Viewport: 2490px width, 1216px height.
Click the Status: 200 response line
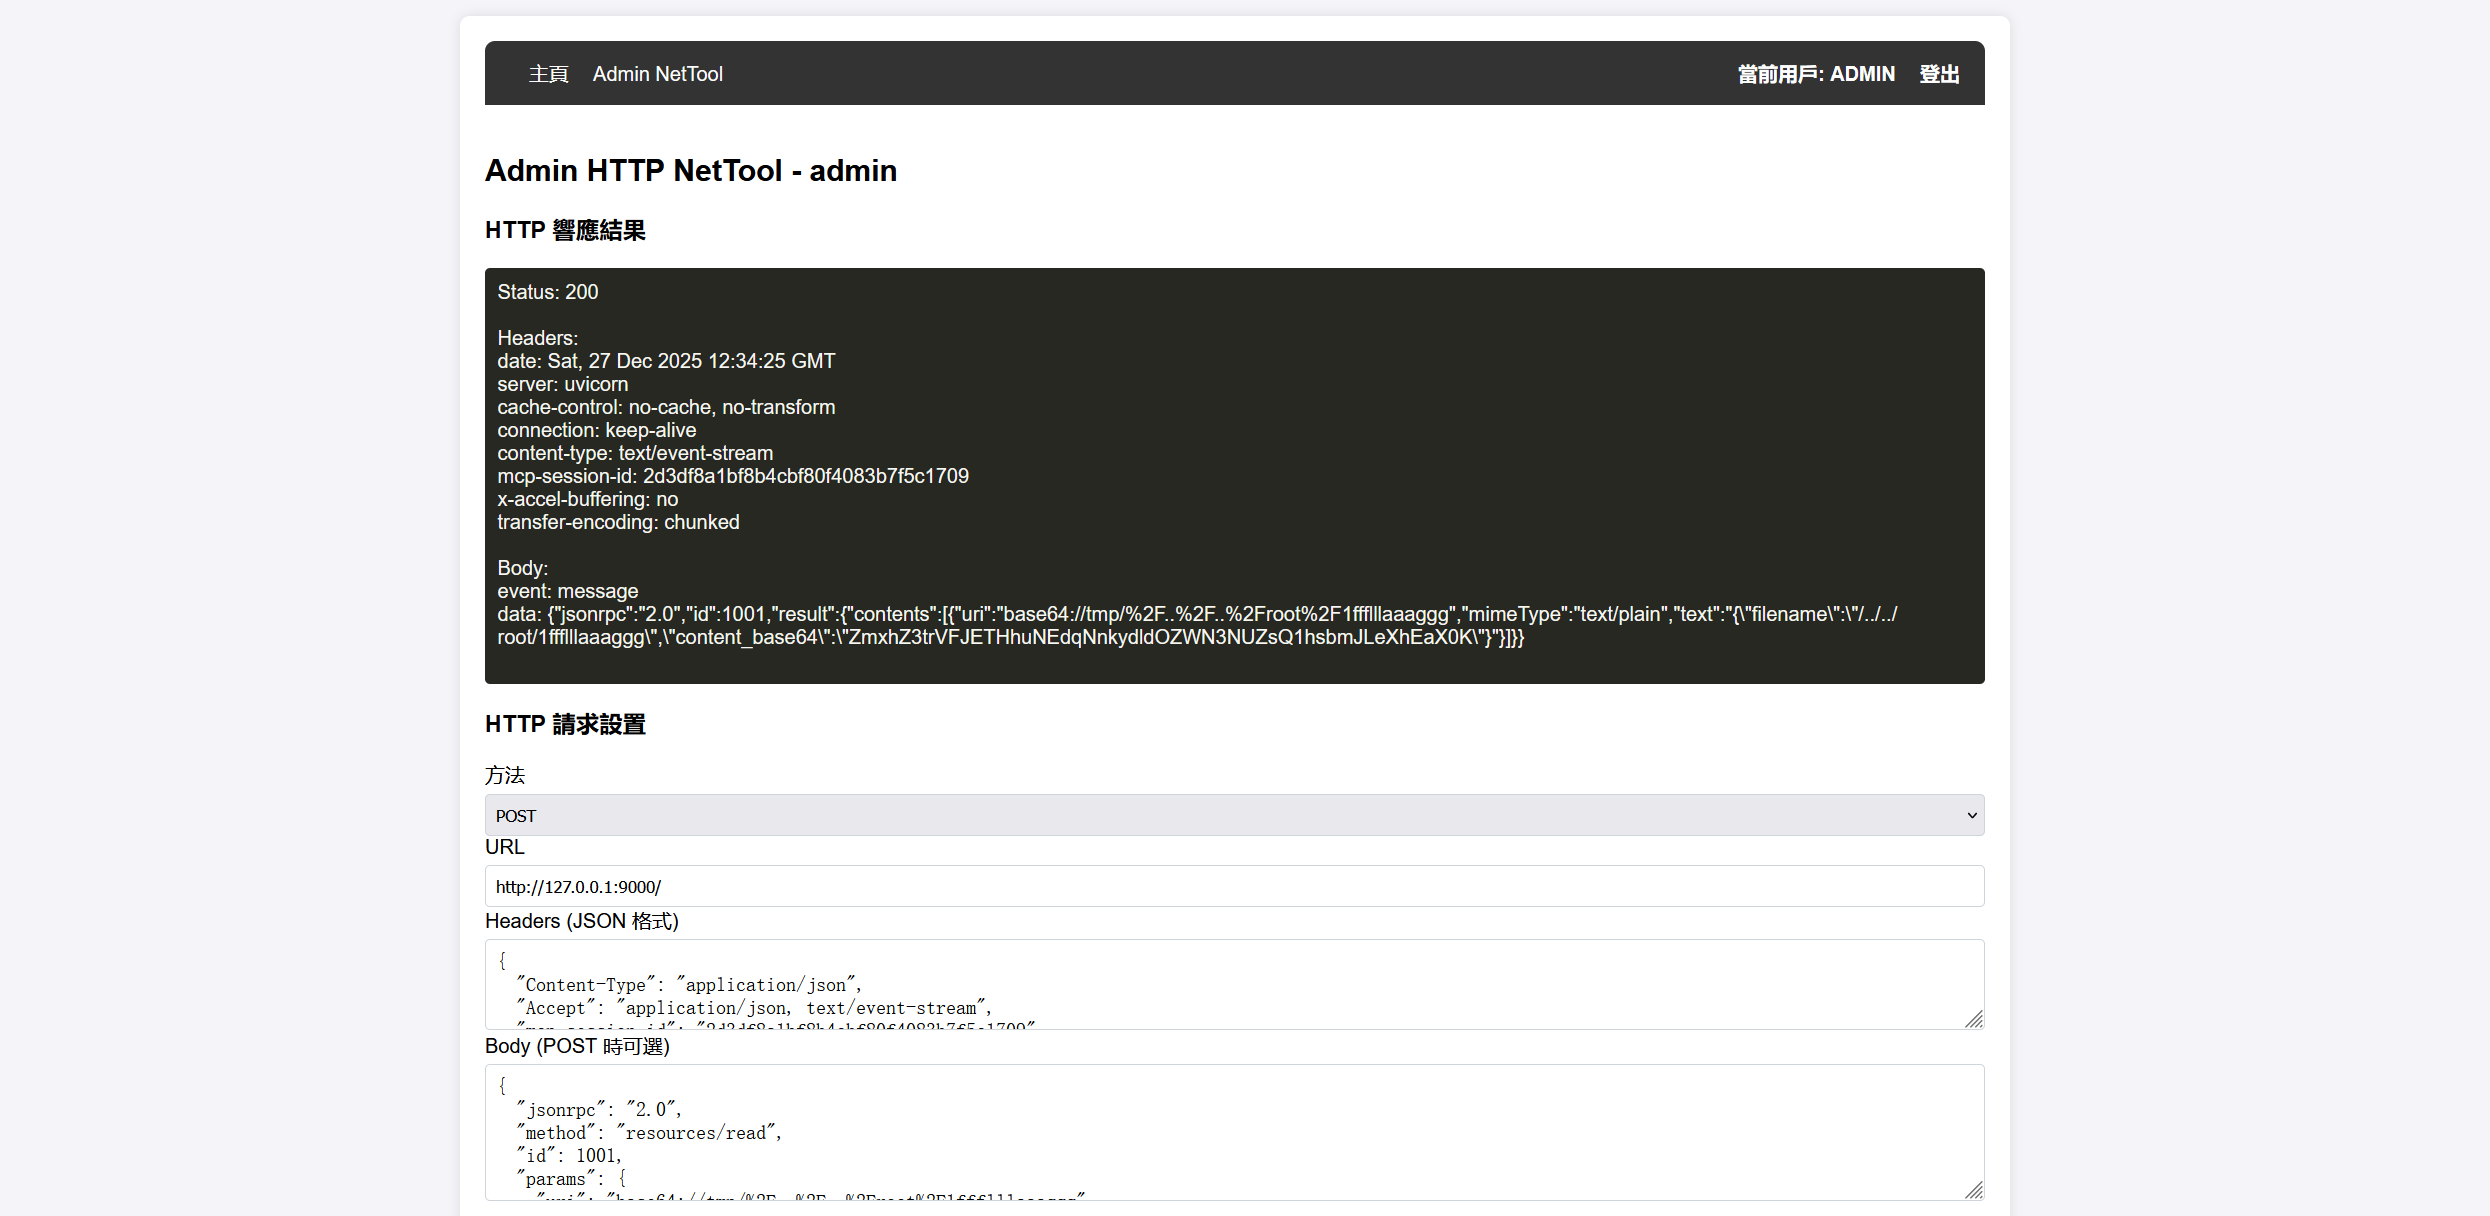click(548, 292)
